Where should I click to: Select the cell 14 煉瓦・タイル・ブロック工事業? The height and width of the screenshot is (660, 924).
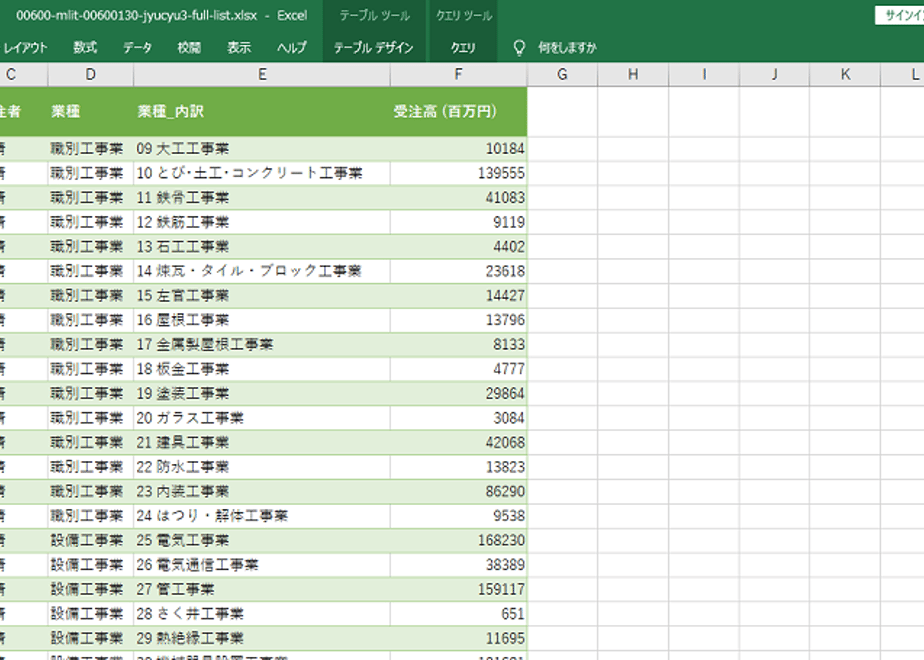(262, 271)
